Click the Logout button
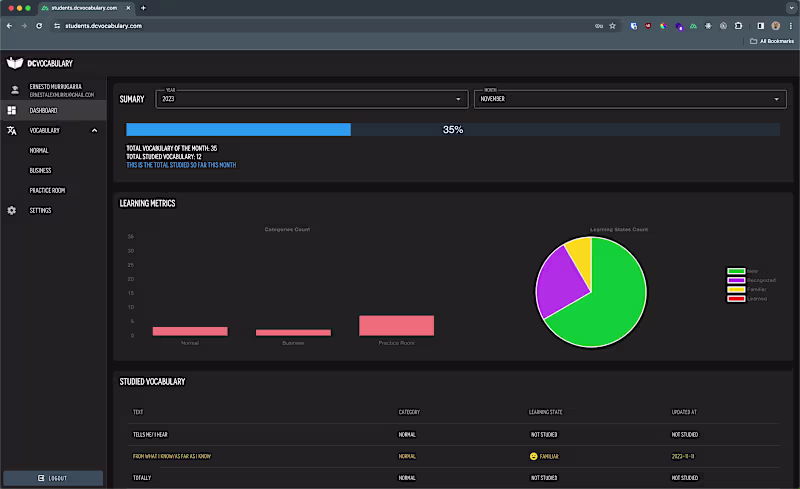This screenshot has width=800, height=489. click(x=53, y=478)
